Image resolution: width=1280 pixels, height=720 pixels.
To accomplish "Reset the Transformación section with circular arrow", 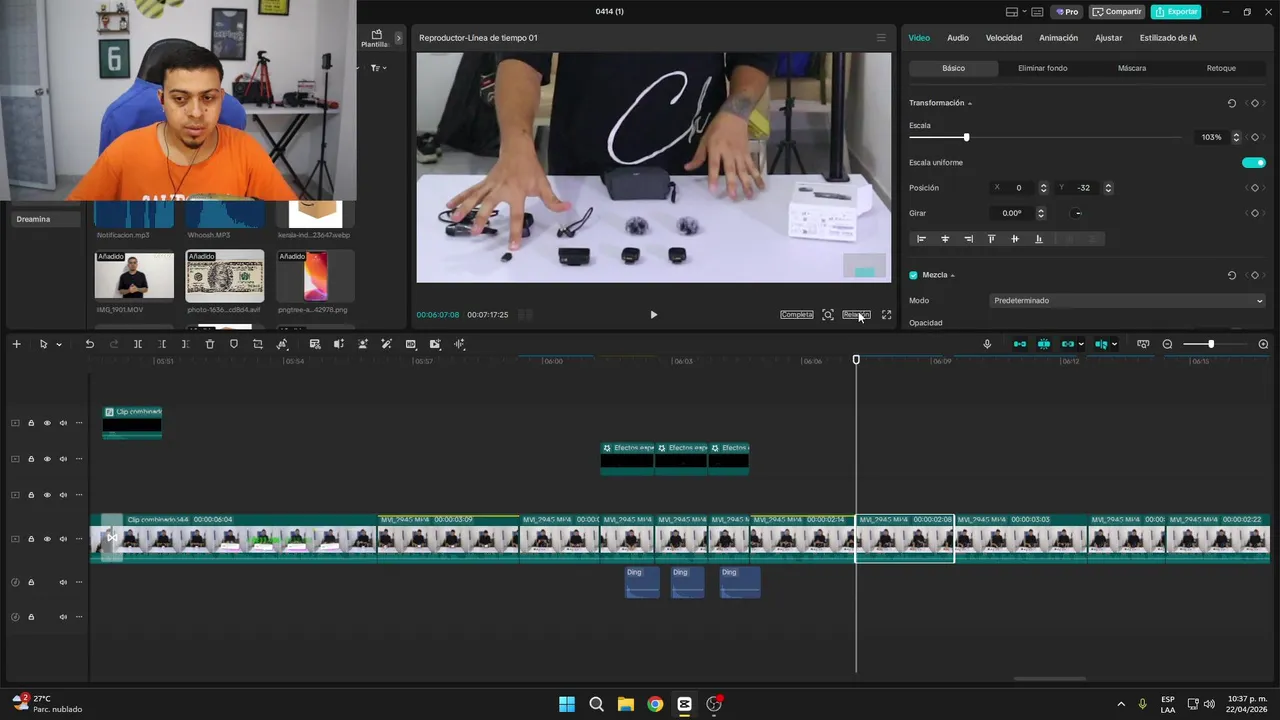I will (x=1232, y=103).
